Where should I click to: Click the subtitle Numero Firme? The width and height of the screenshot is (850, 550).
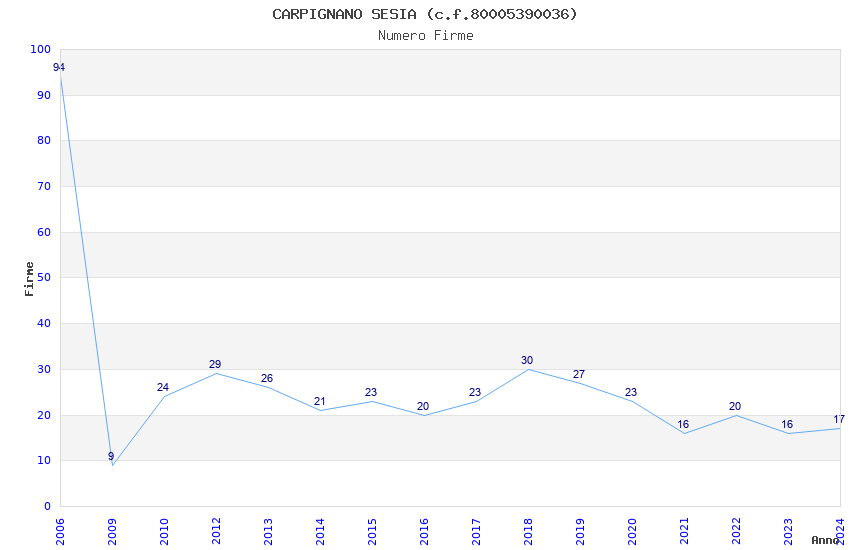click(426, 36)
